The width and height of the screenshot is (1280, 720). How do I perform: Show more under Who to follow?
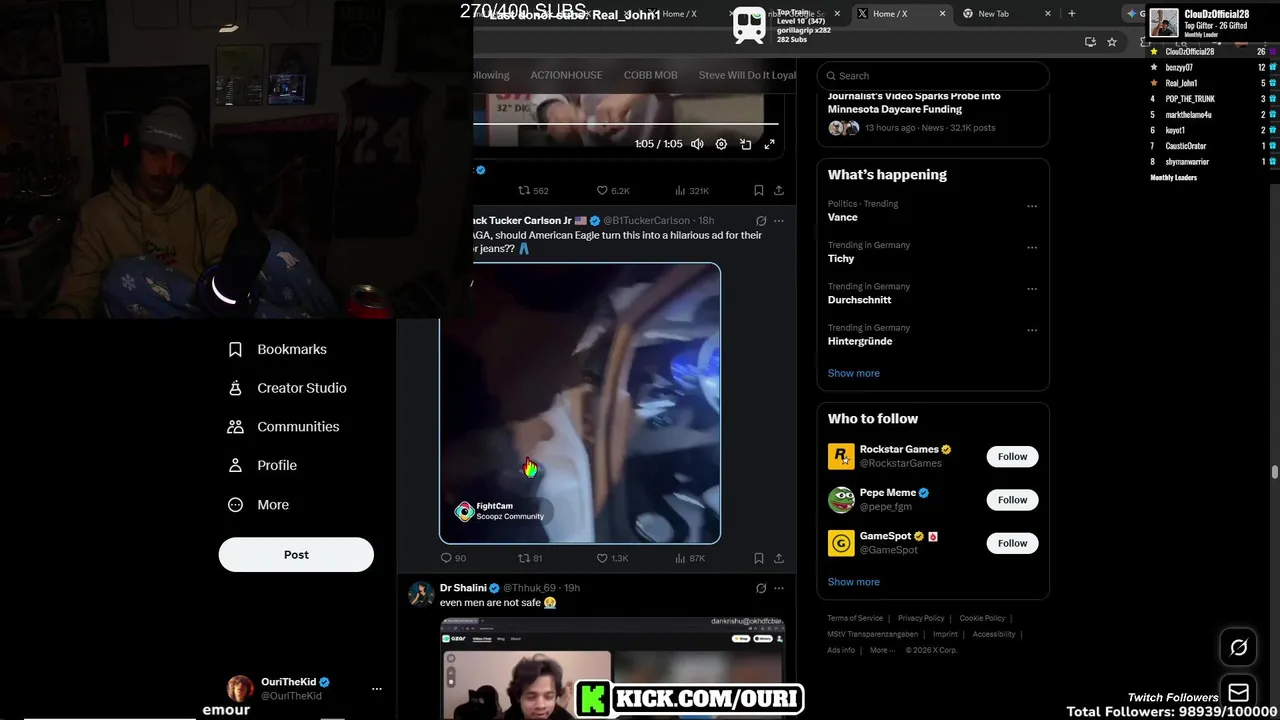point(853,582)
